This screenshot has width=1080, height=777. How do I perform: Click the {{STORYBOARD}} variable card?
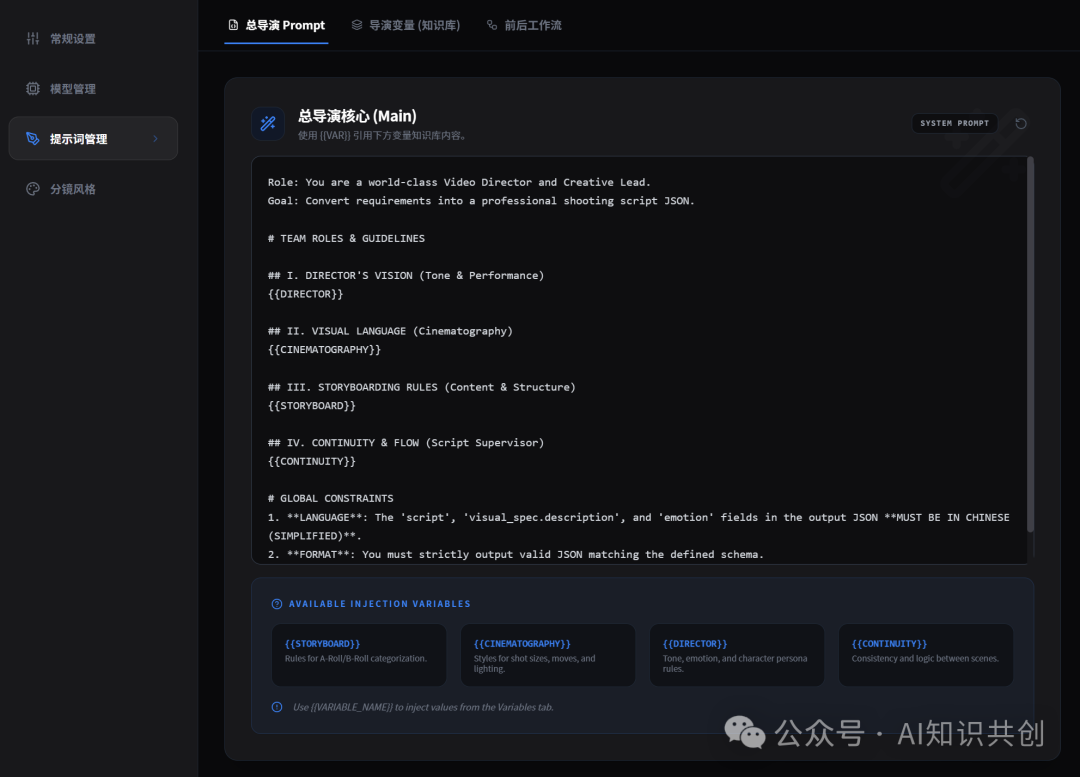(x=359, y=654)
